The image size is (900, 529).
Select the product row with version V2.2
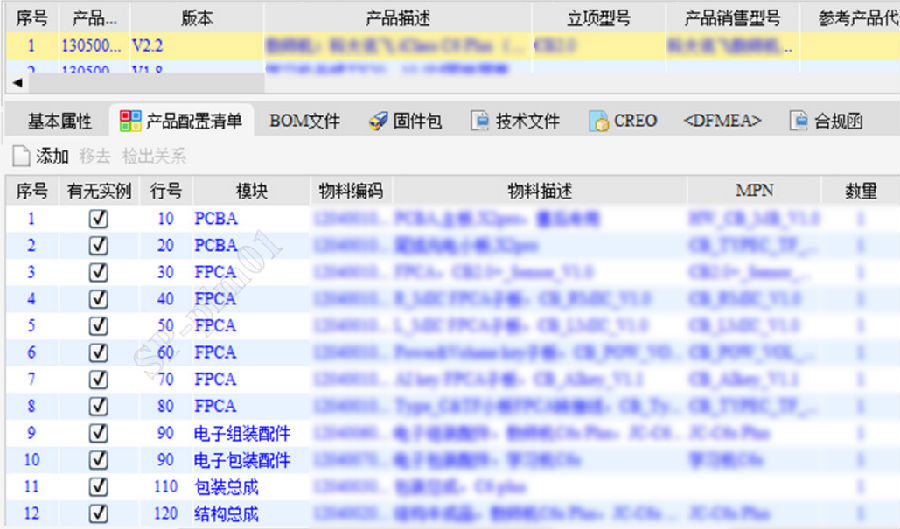coord(400,45)
